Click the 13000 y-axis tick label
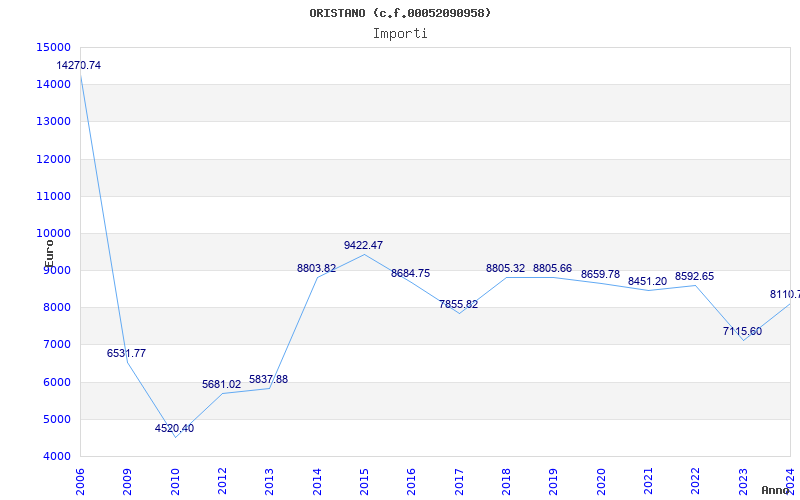This screenshot has height=500, width=800. click(54, 121)
